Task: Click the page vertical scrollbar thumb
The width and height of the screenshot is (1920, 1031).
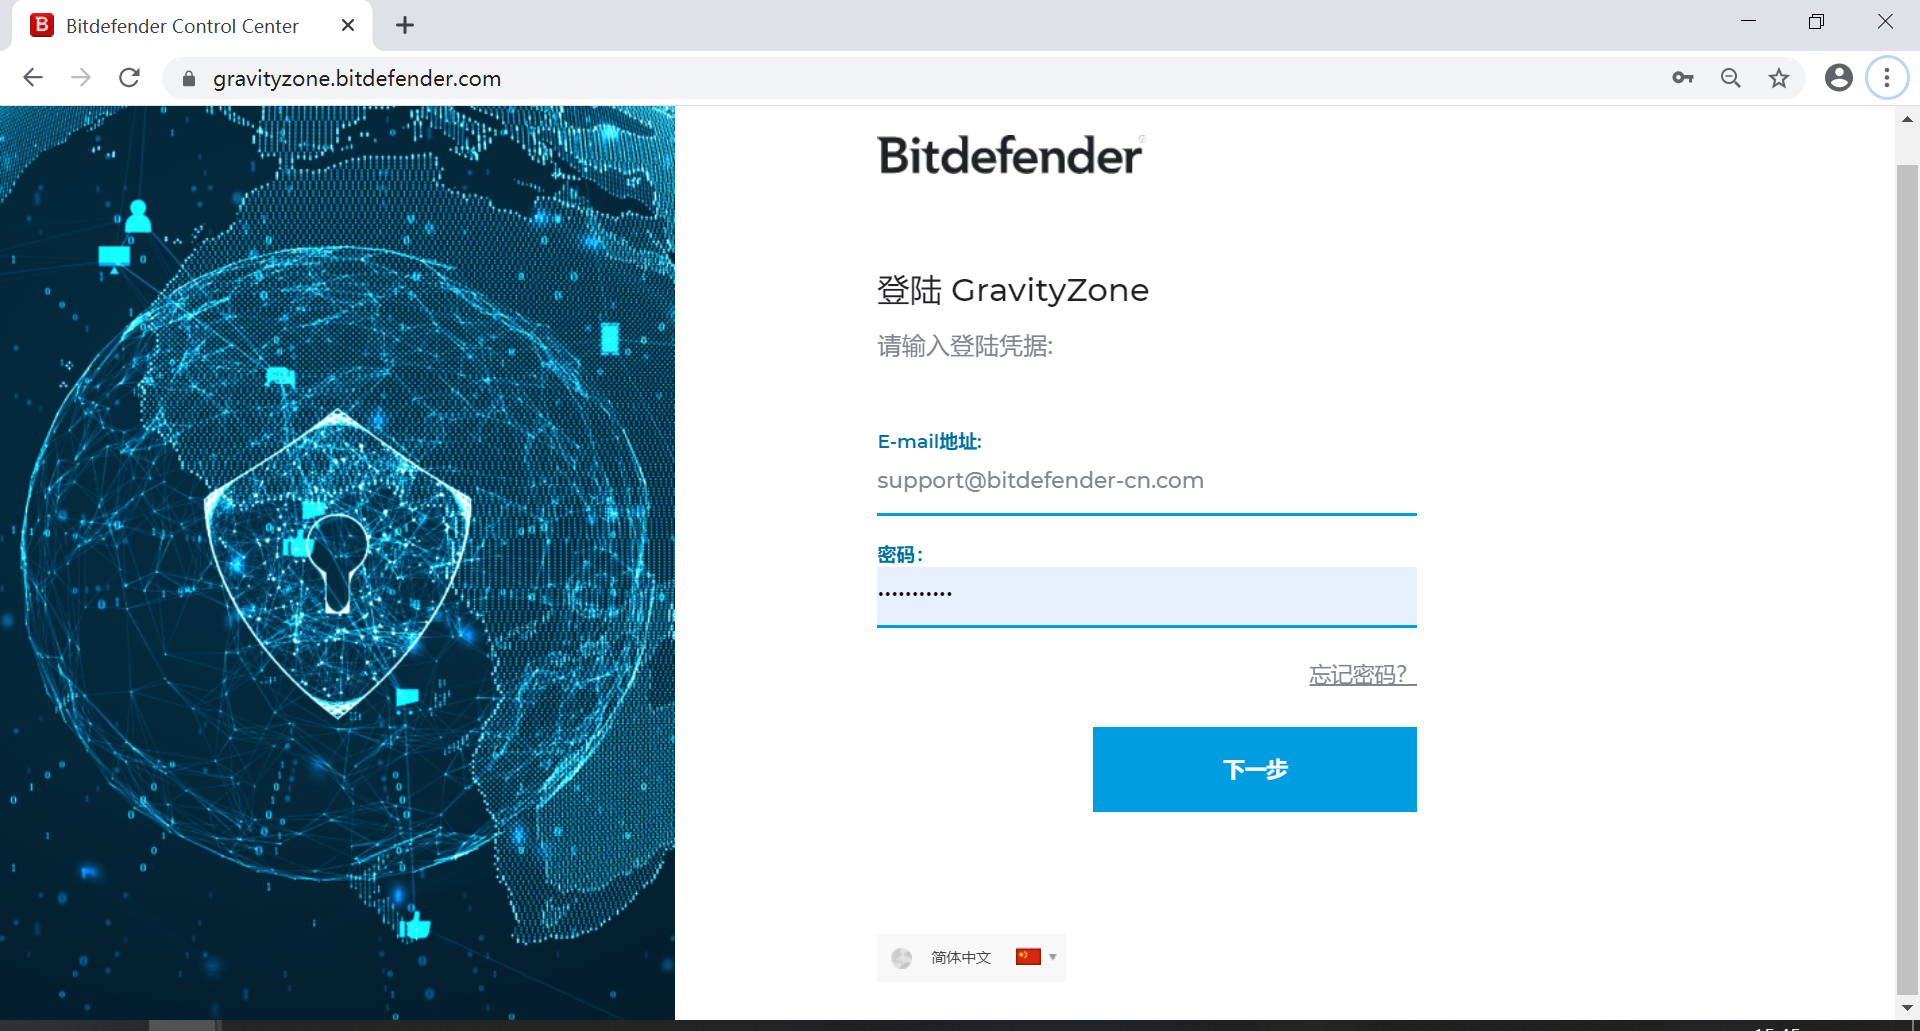Action: (x=1907, y=580)
